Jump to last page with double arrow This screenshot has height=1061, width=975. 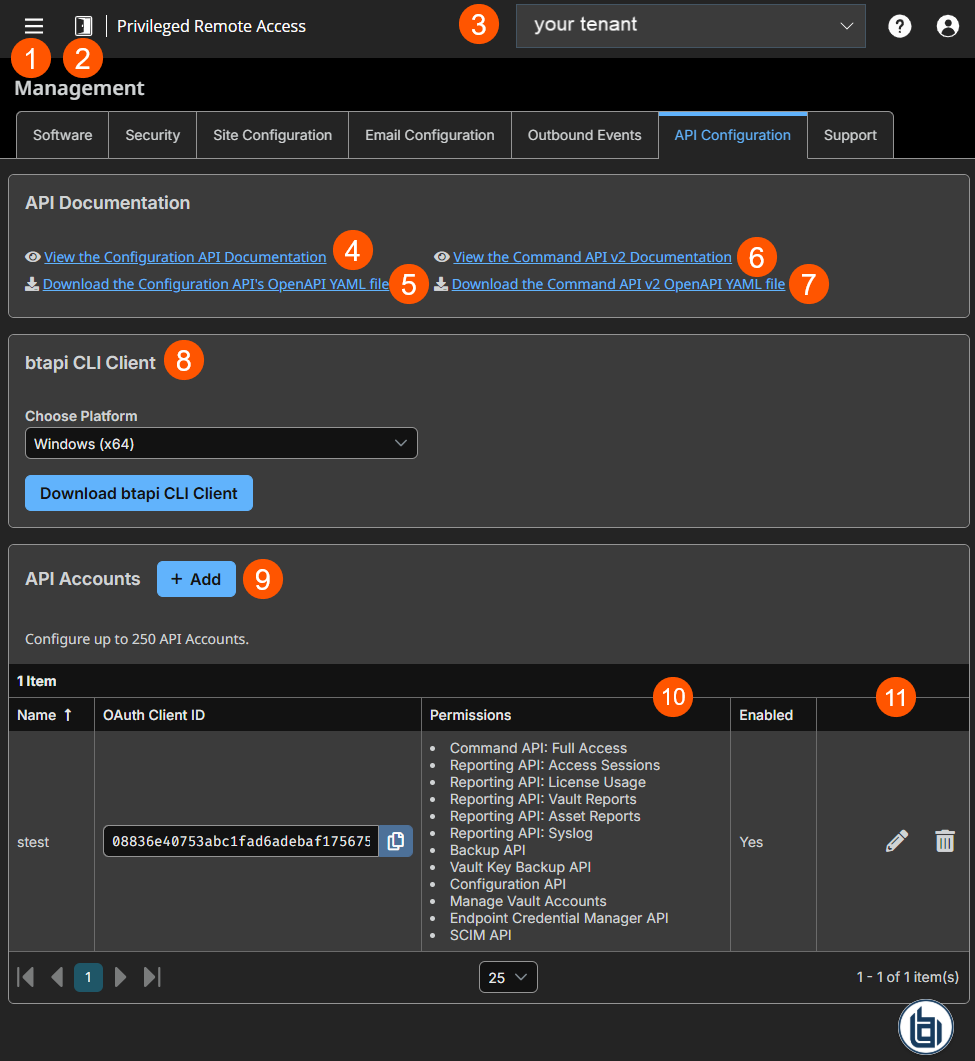tap(152, 977)
